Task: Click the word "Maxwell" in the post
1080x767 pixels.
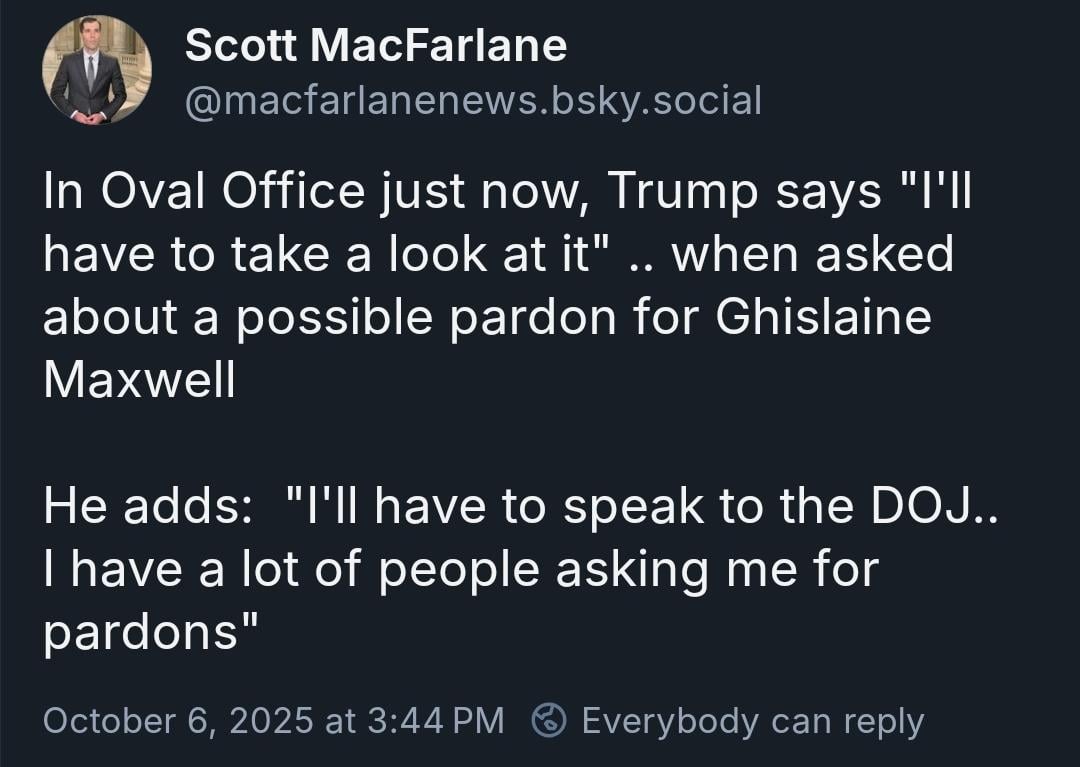Action: pos(139,381)
